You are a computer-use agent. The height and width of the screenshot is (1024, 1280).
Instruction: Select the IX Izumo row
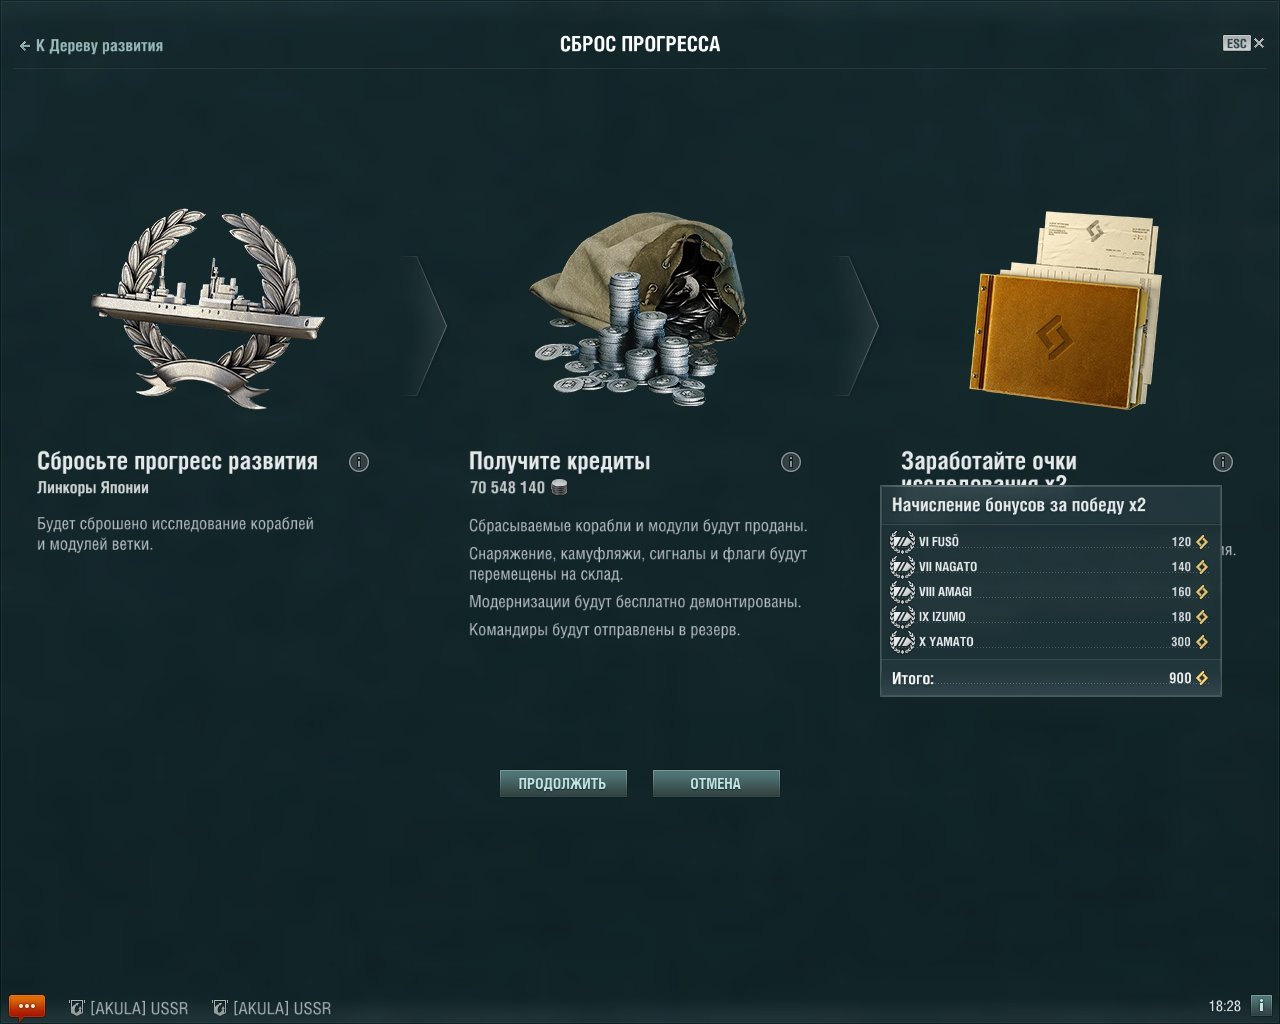1050,617
